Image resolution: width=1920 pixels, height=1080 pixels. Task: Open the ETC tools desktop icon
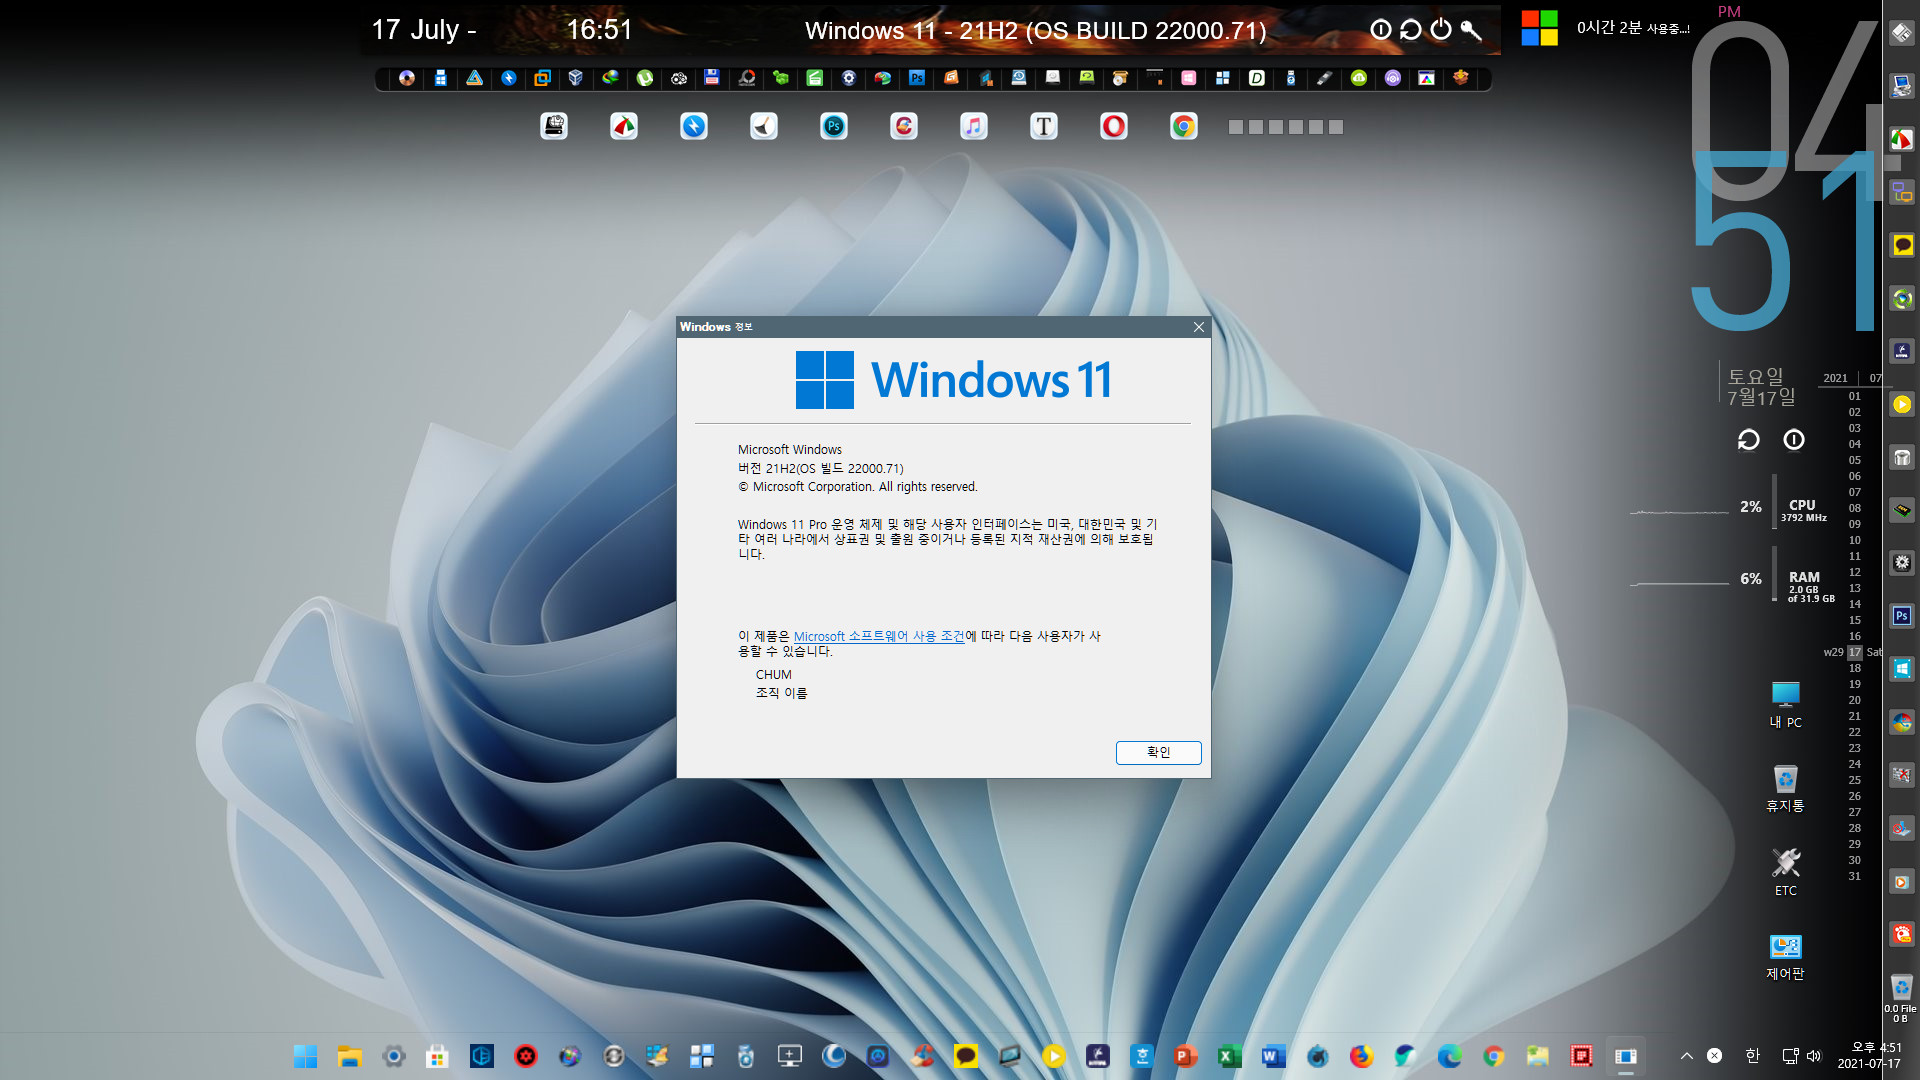pos(1785,872)
